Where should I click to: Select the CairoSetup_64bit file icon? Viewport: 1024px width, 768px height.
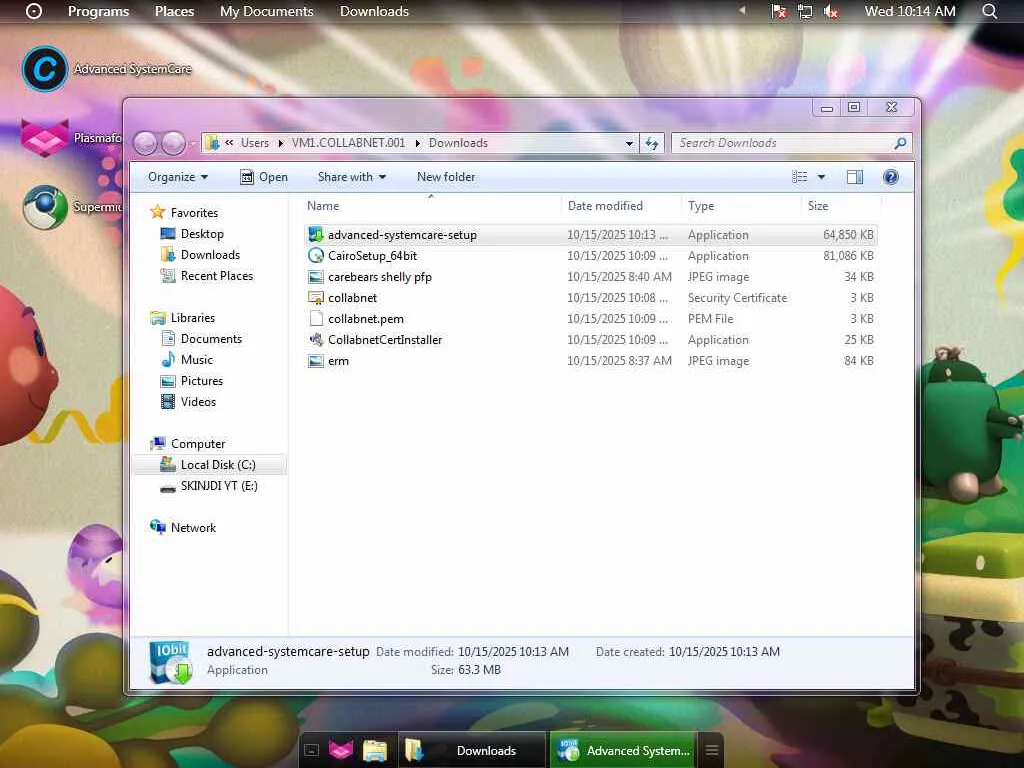316,256
